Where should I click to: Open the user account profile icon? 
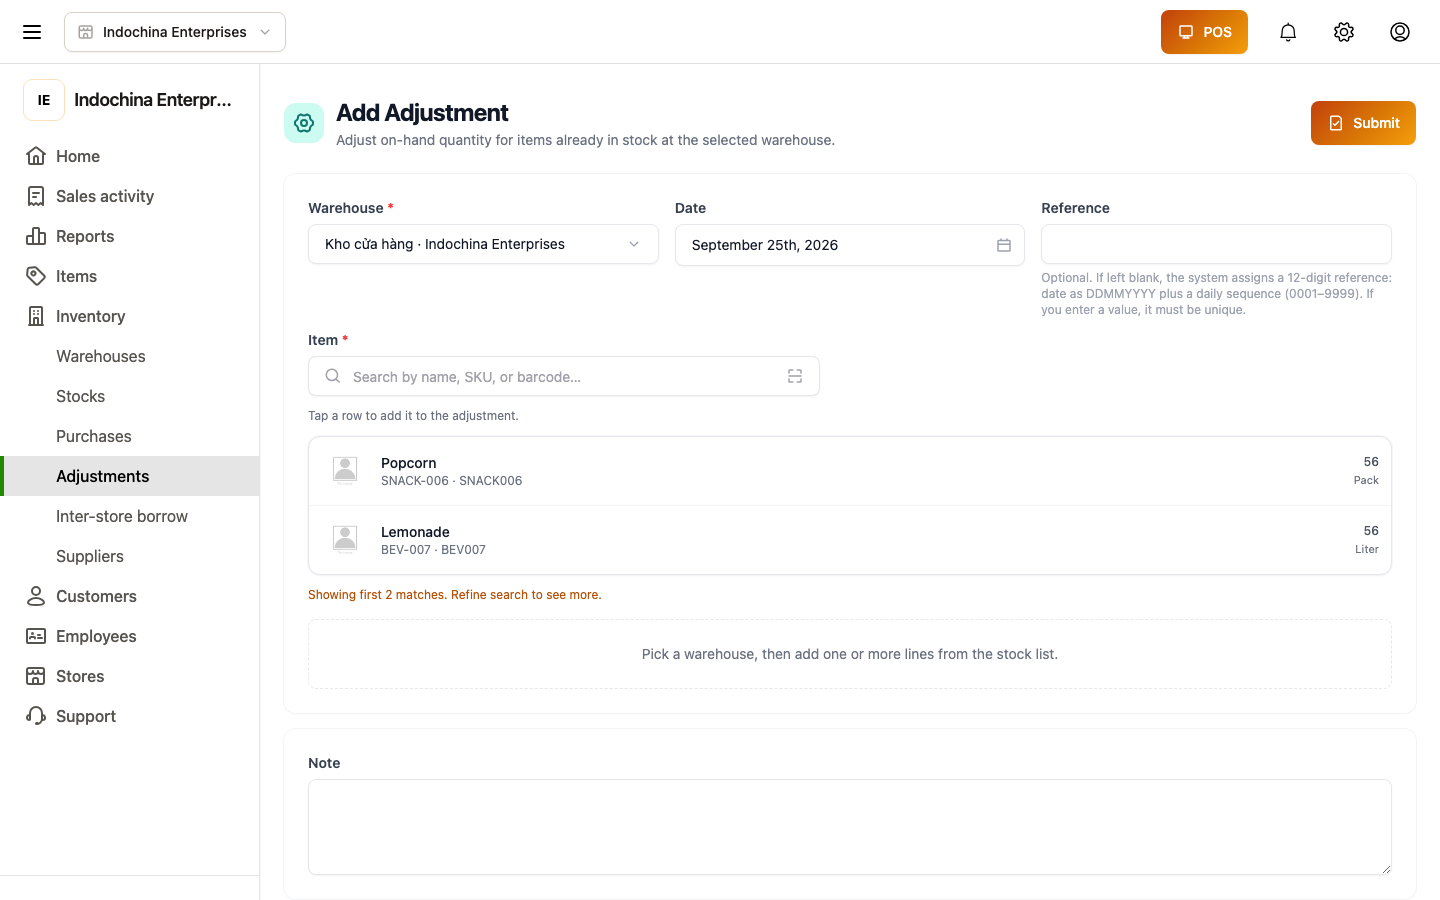tap(1400, 32)
